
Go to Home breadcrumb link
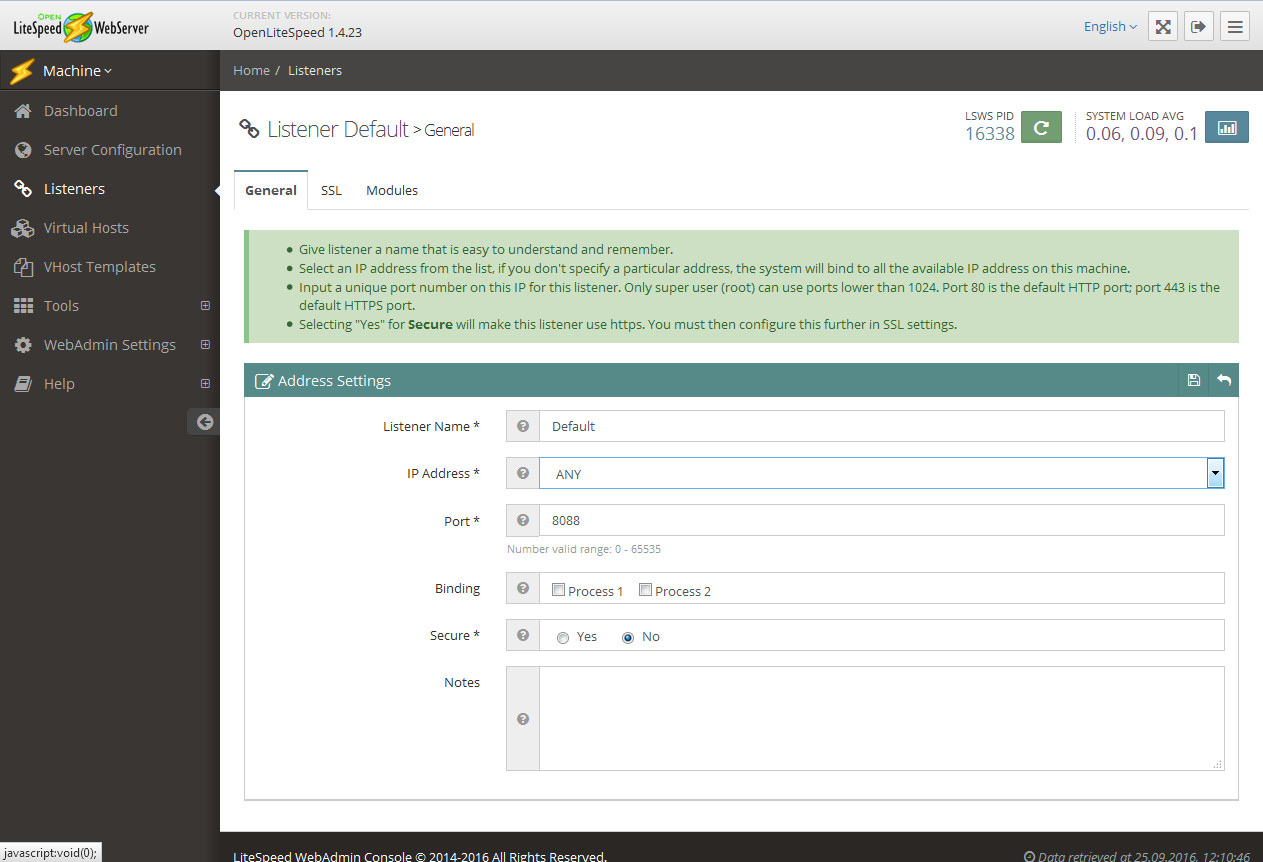tap(251, 70)
